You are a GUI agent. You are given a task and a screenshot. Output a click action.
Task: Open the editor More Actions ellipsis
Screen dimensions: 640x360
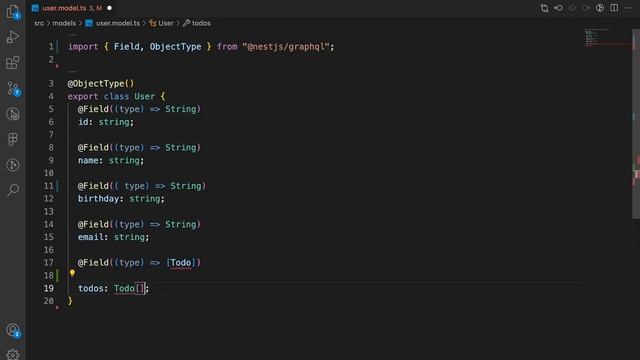[x=628, y=8]
